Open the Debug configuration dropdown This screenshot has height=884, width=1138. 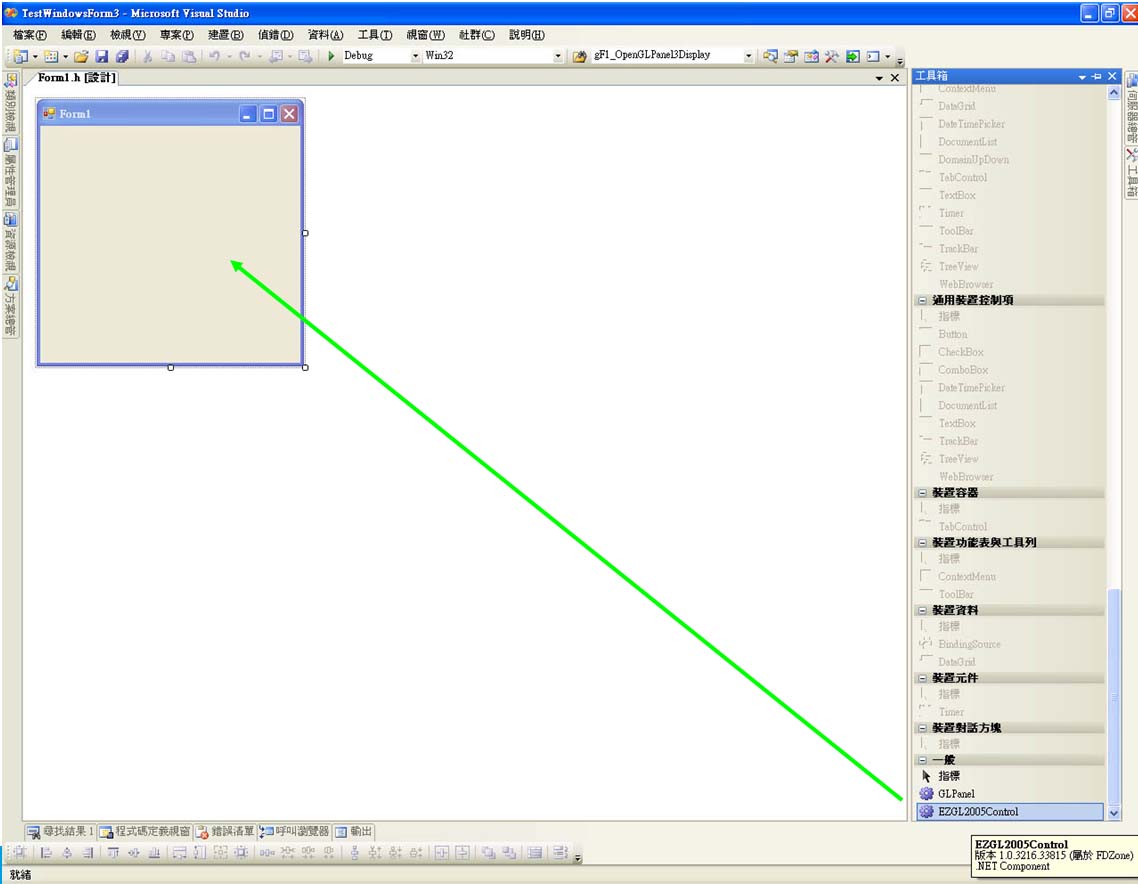(x=416, y=57)
